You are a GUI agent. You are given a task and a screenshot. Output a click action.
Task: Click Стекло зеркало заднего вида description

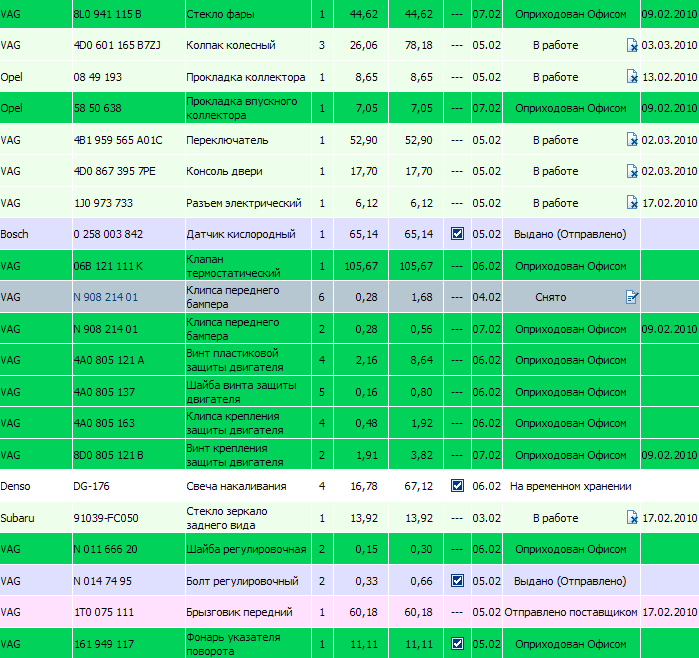click(227, 518)
